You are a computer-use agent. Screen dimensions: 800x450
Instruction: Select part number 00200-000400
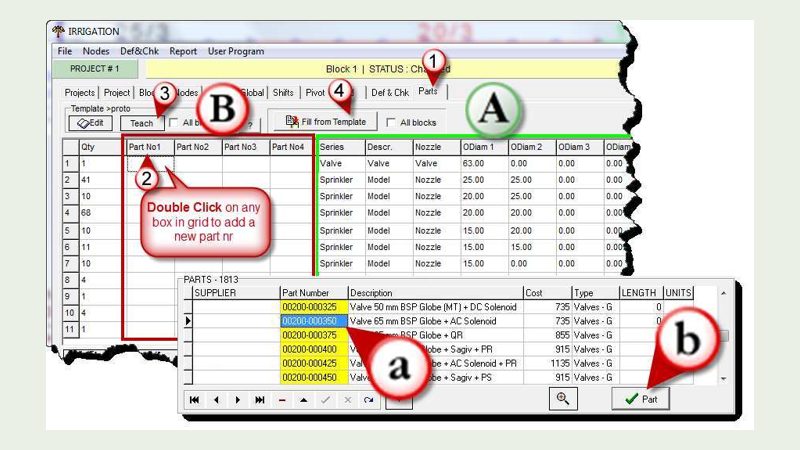(x=314, y=349)
